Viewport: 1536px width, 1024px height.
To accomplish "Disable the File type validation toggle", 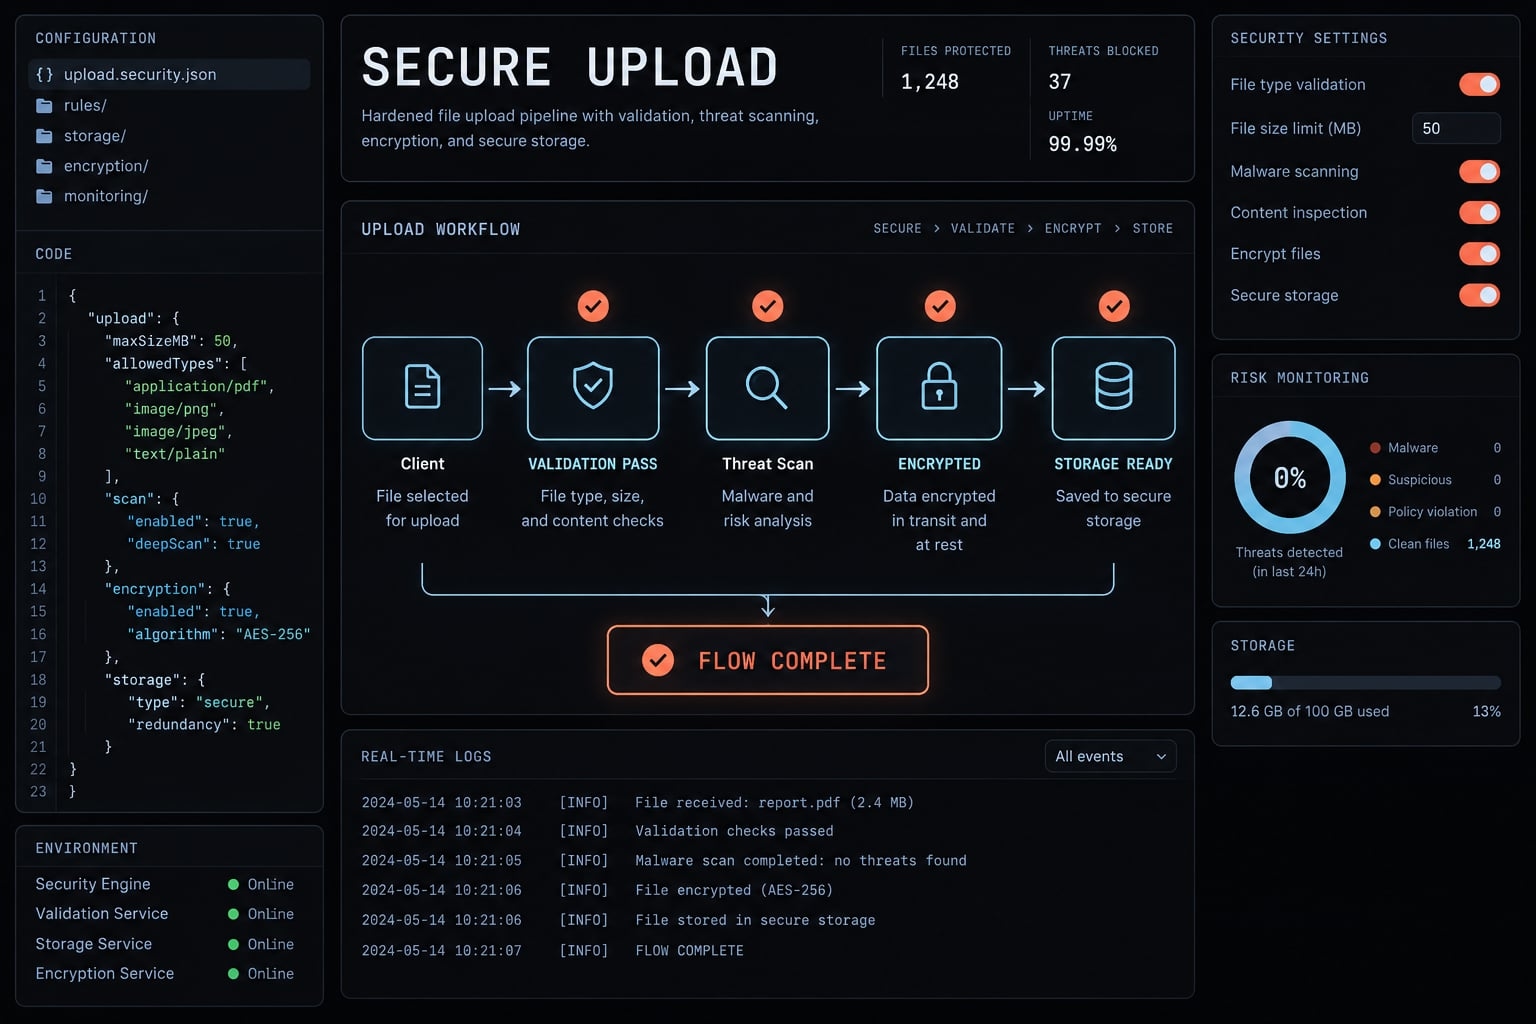I will [x=1479, y=85].
